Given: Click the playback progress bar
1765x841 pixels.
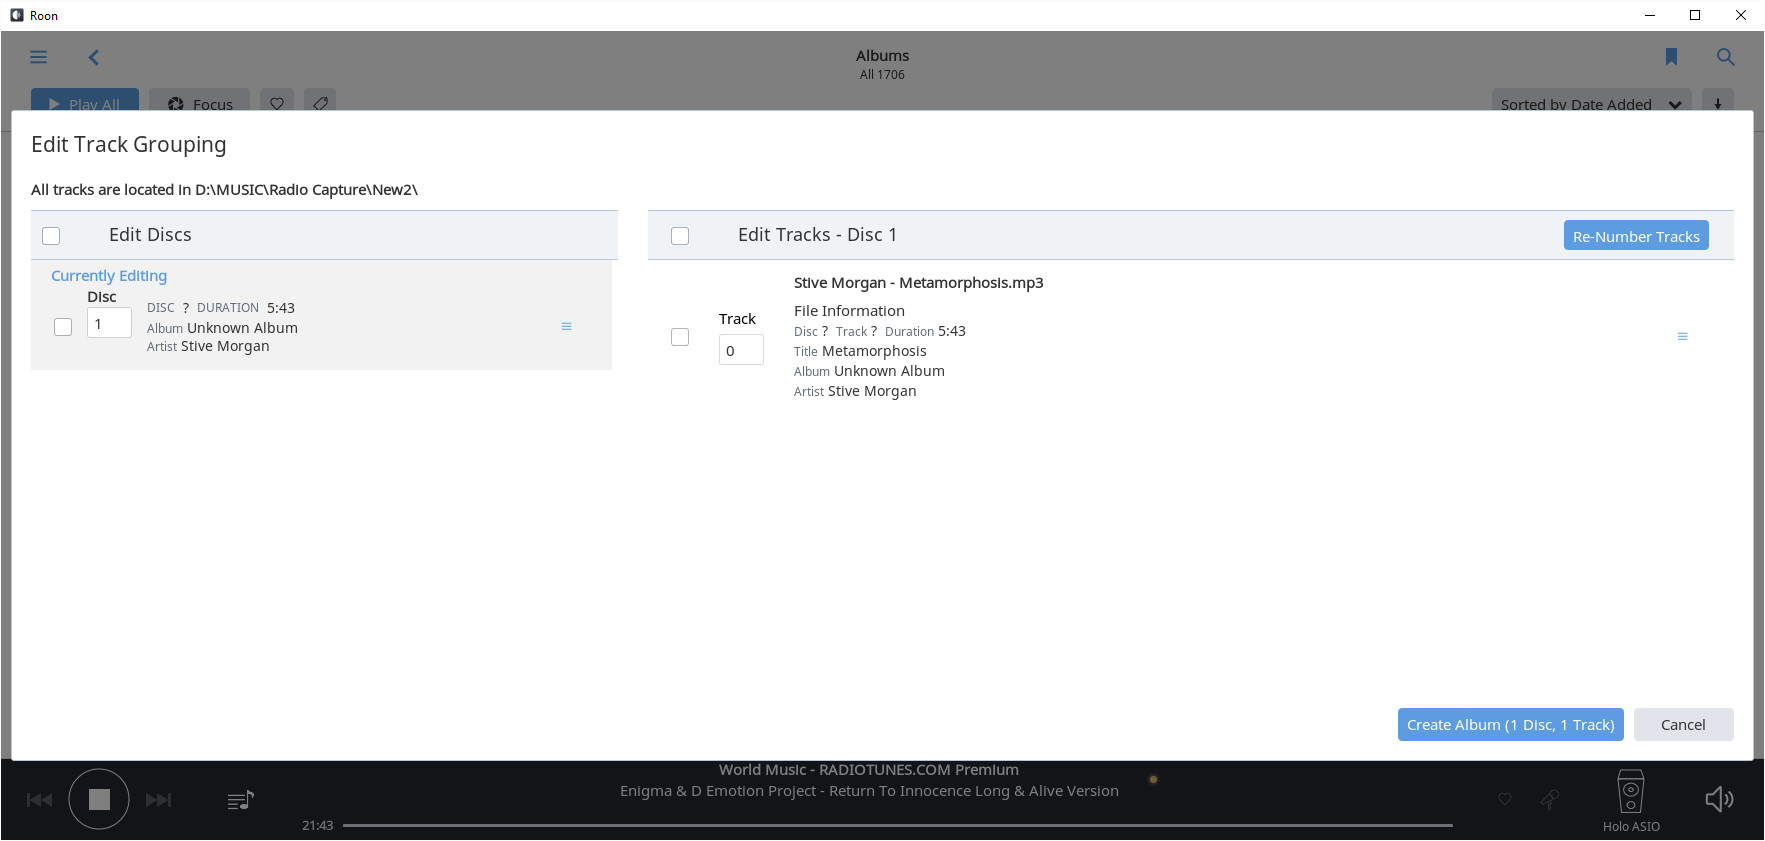Looking at the screenshot, I should point(897,825).
